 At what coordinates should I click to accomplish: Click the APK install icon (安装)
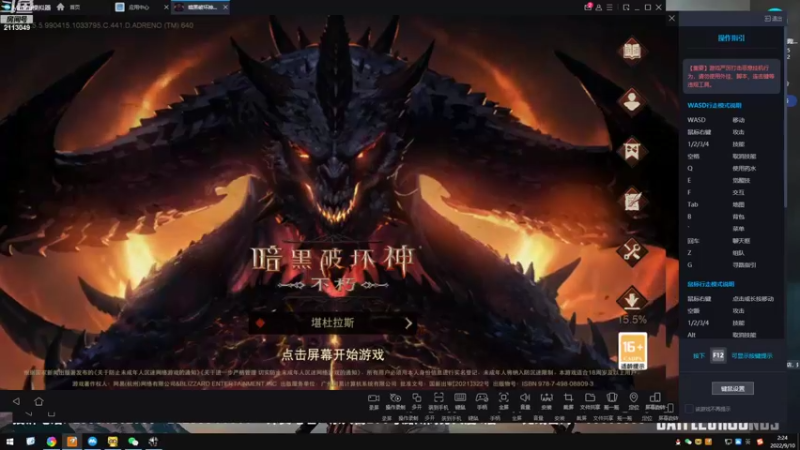pyautogui.click(x=546, y=401)
